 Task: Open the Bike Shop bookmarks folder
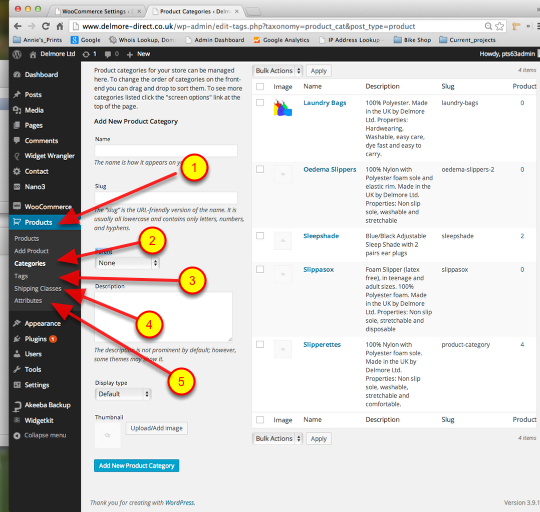click(412, 40)
